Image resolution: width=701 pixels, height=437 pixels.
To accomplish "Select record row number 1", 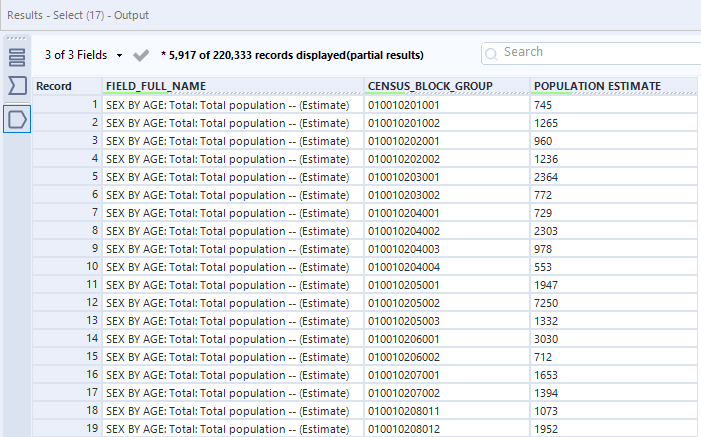I will pos(67,105).
